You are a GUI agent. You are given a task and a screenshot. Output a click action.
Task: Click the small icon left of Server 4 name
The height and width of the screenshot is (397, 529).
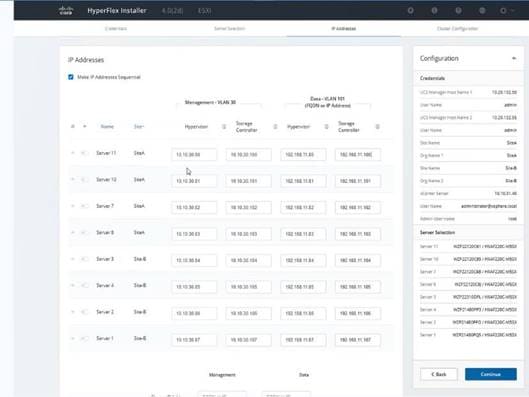[x=84, y=285]
